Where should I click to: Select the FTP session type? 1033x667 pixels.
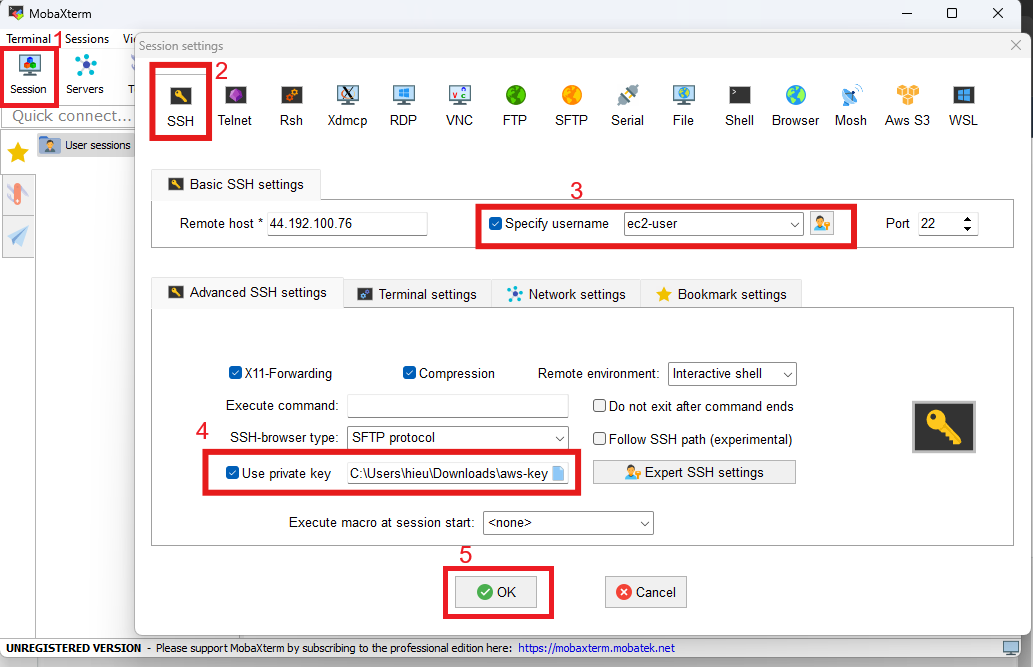point(515,105)
